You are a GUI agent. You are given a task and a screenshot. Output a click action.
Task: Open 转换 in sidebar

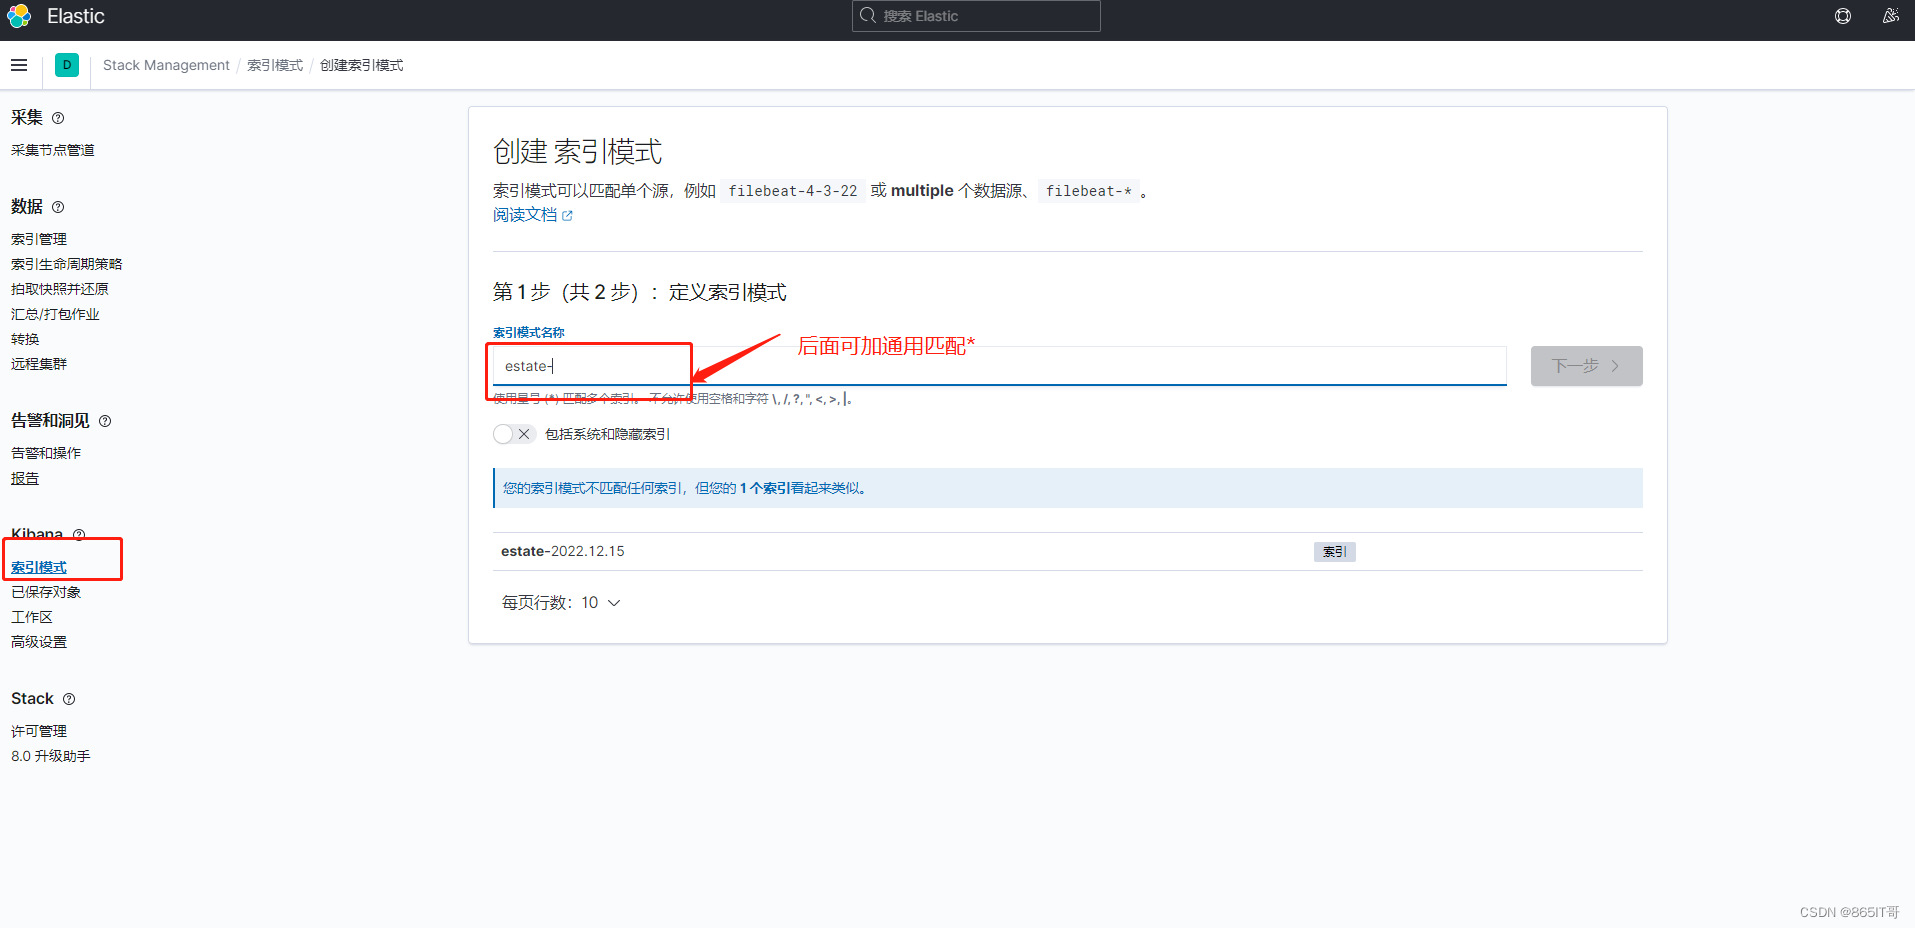click(x=25, y=339)
